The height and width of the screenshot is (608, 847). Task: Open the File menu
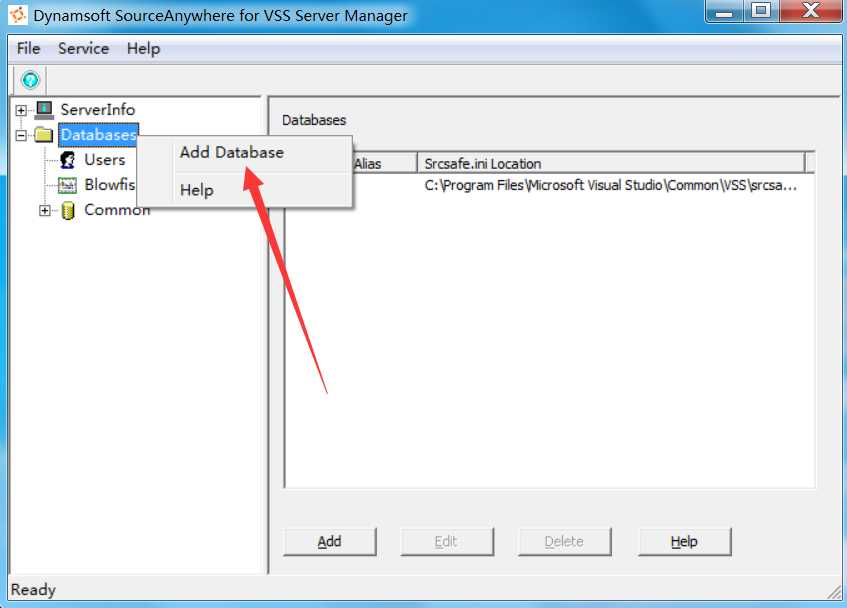(x=28, y=49)
